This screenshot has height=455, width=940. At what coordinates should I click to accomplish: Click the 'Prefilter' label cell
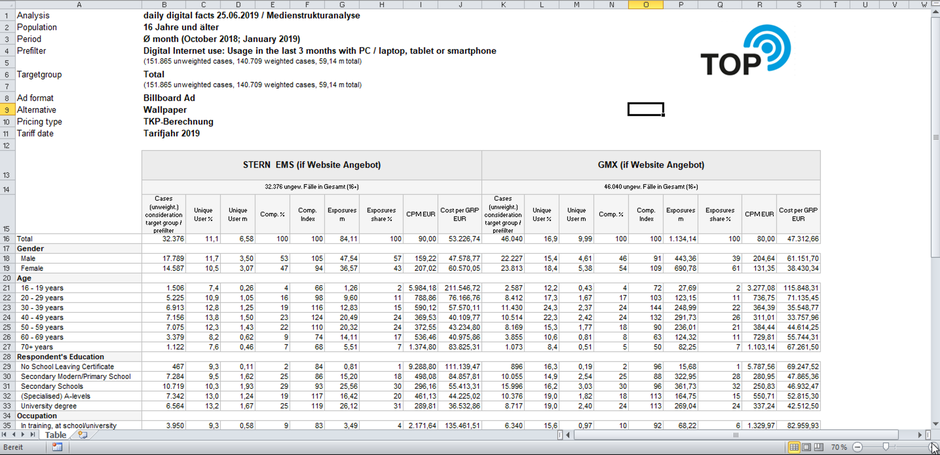pos(32,51)
